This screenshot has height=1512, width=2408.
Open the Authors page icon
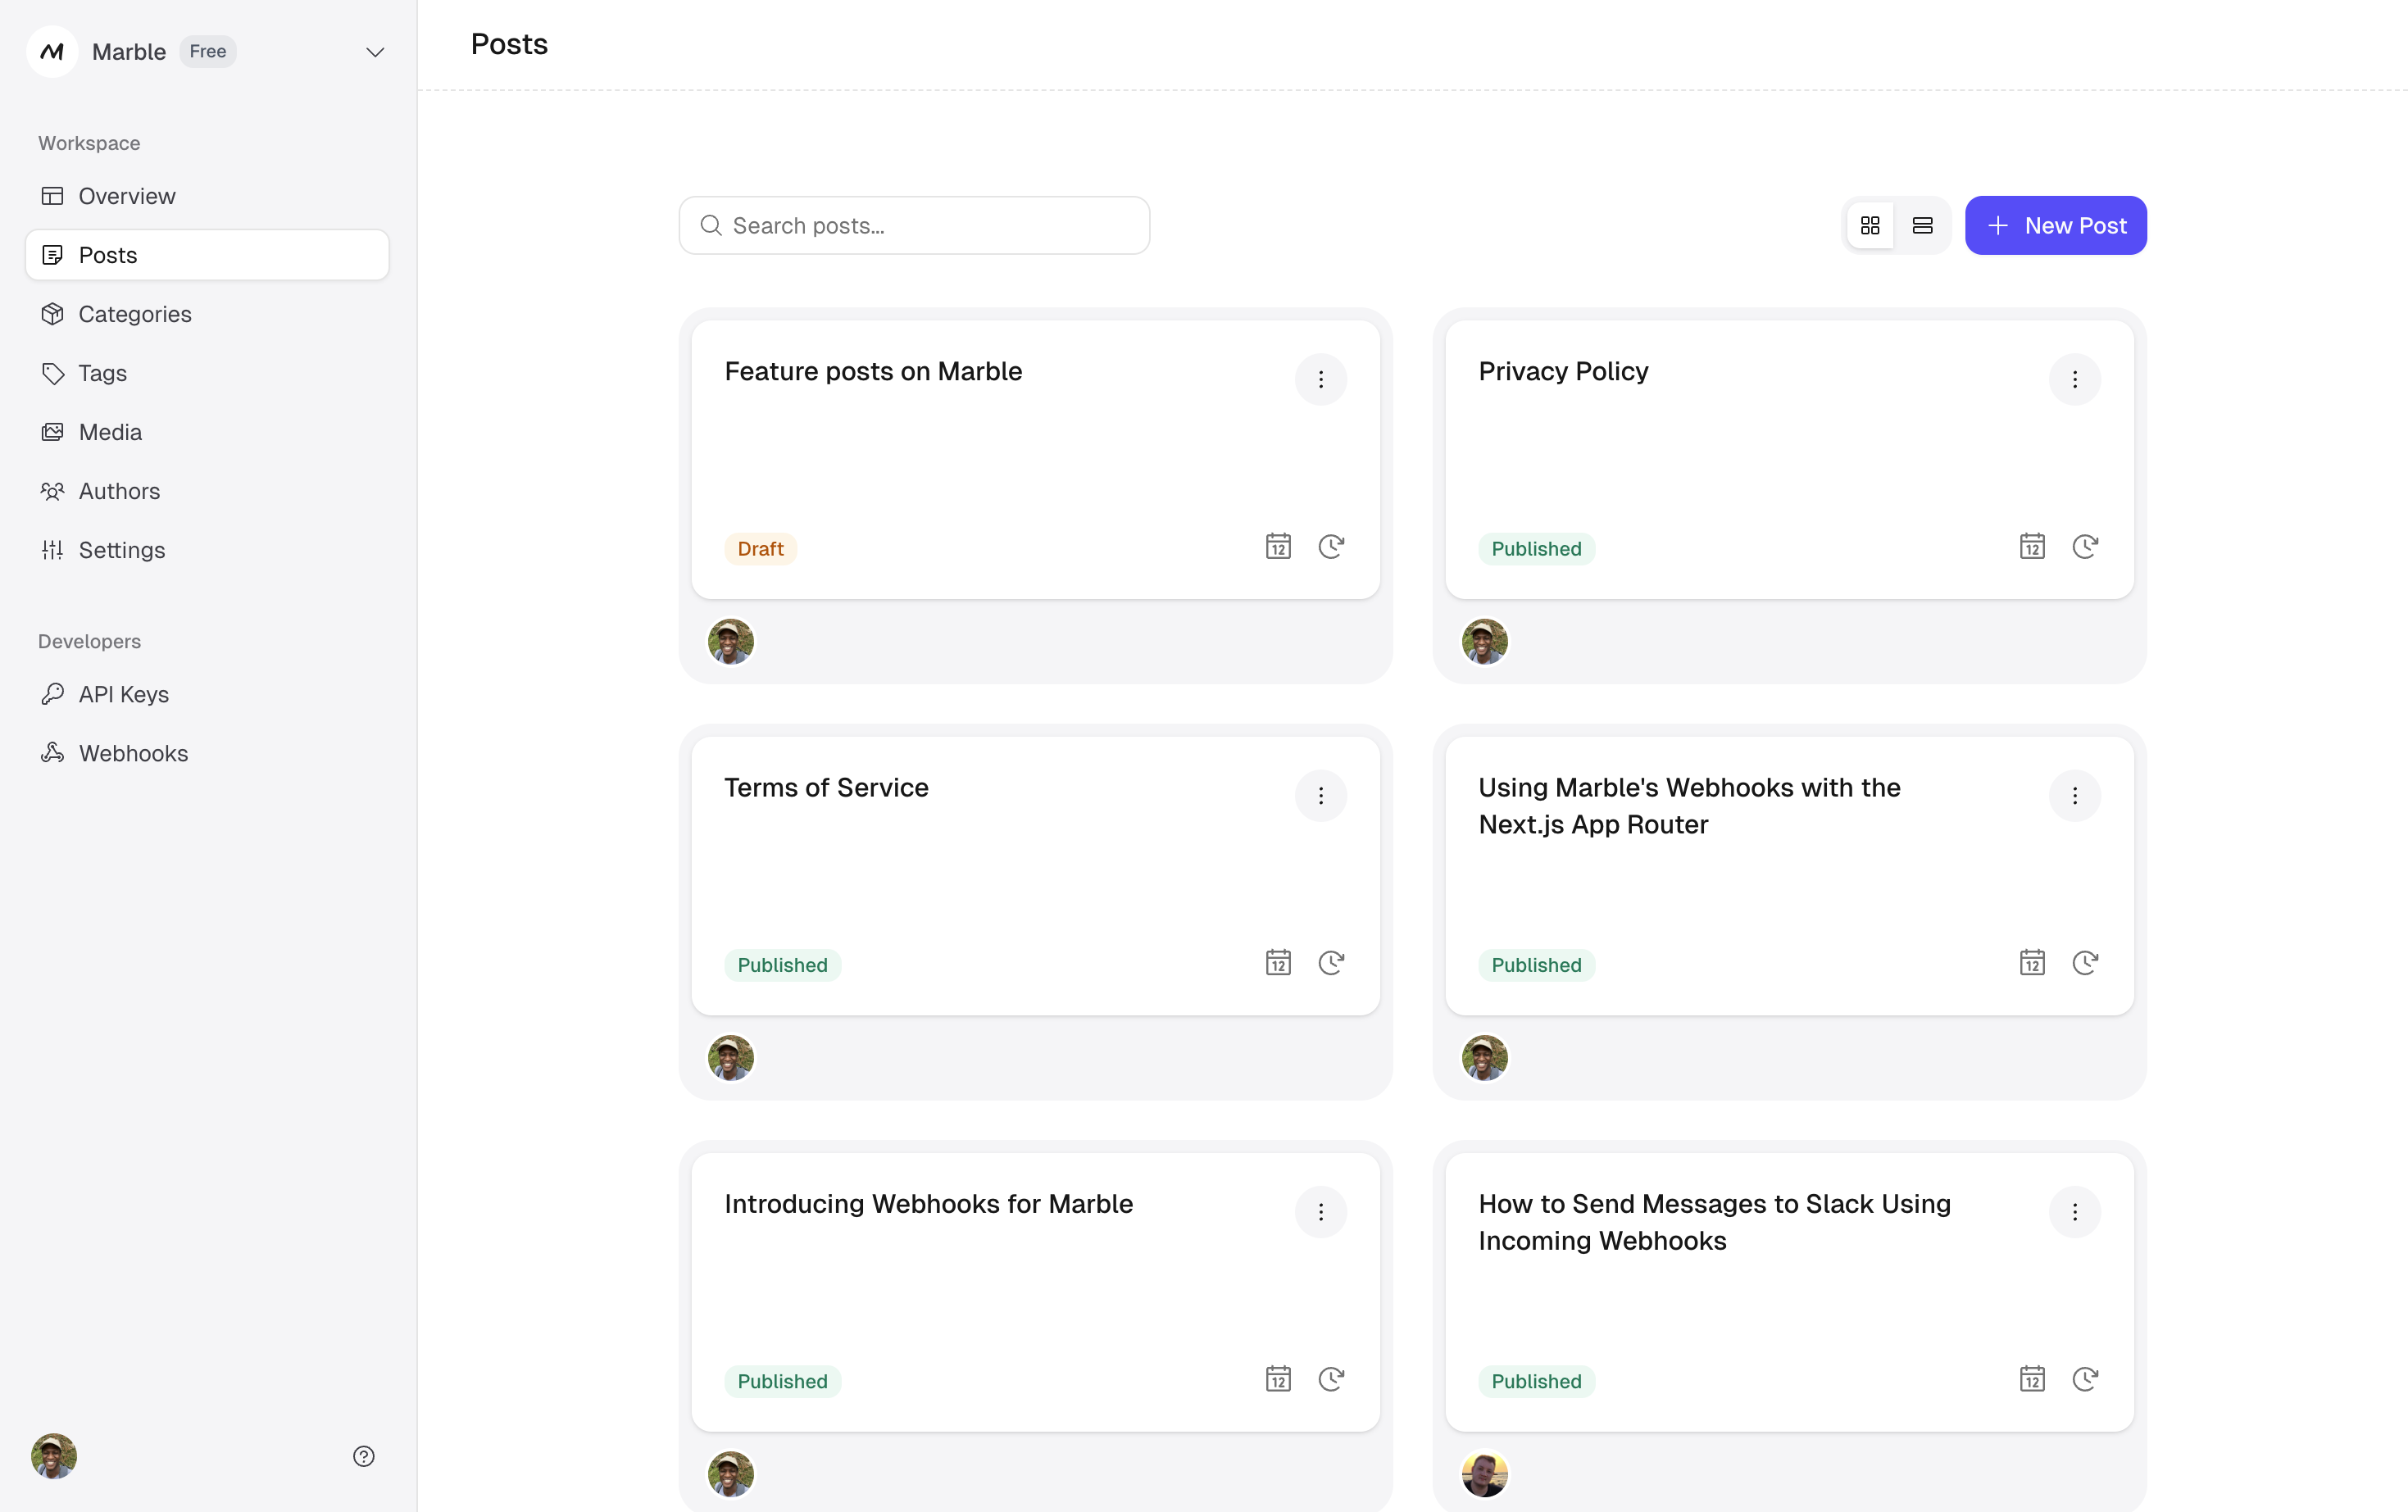[53, 491]
